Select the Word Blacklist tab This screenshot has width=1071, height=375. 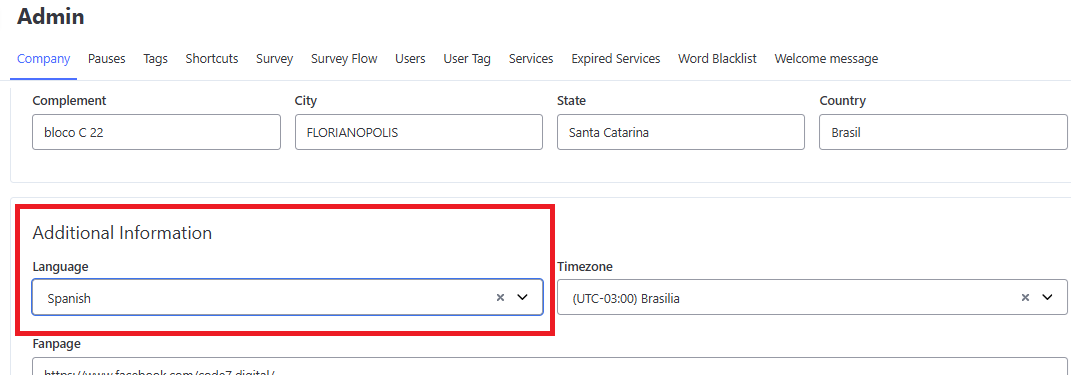coord(717,59)
